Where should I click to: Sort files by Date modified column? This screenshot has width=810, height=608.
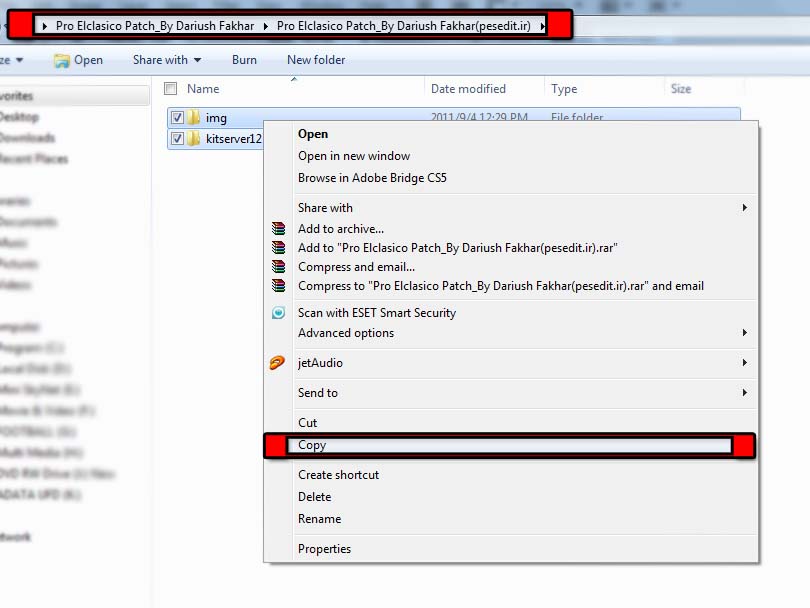[x=468, y=89]
